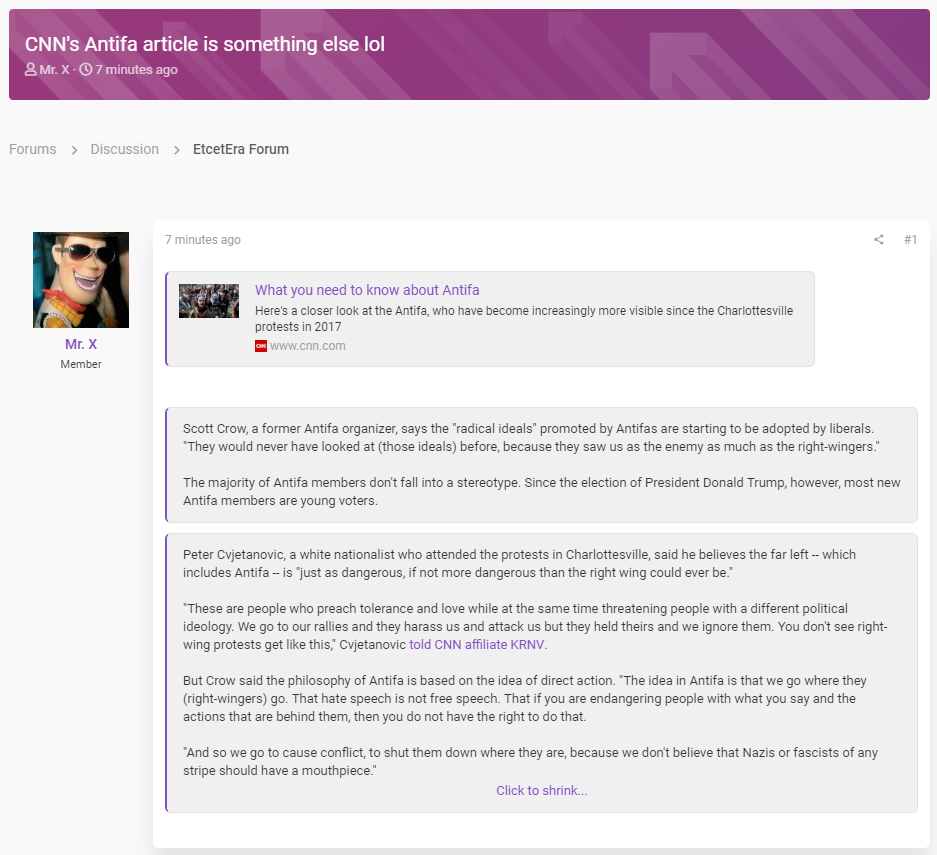
Task: Open EtcetEra Forum breadcrumb
Action: 241,149
